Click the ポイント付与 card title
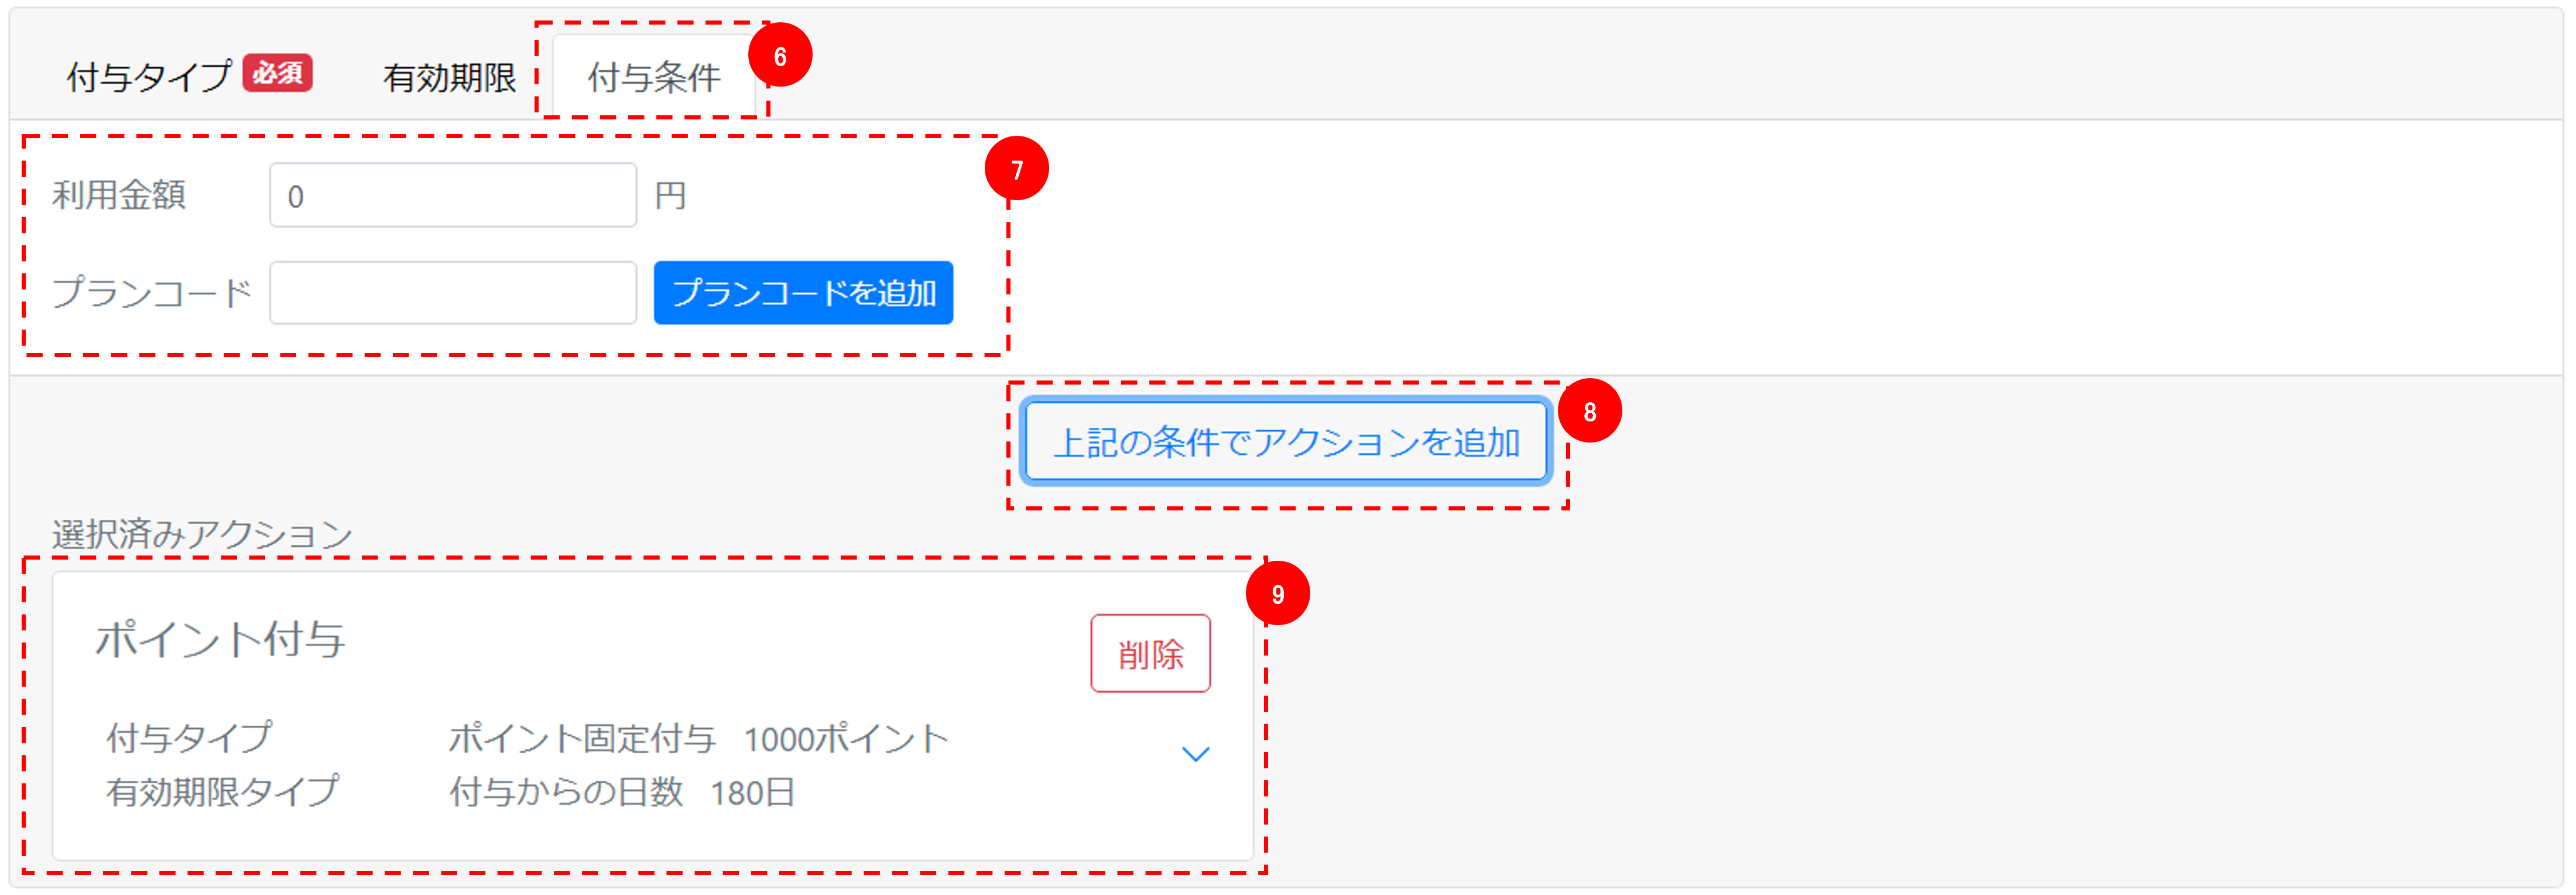 pyautogui.click(x=220, y=639)
